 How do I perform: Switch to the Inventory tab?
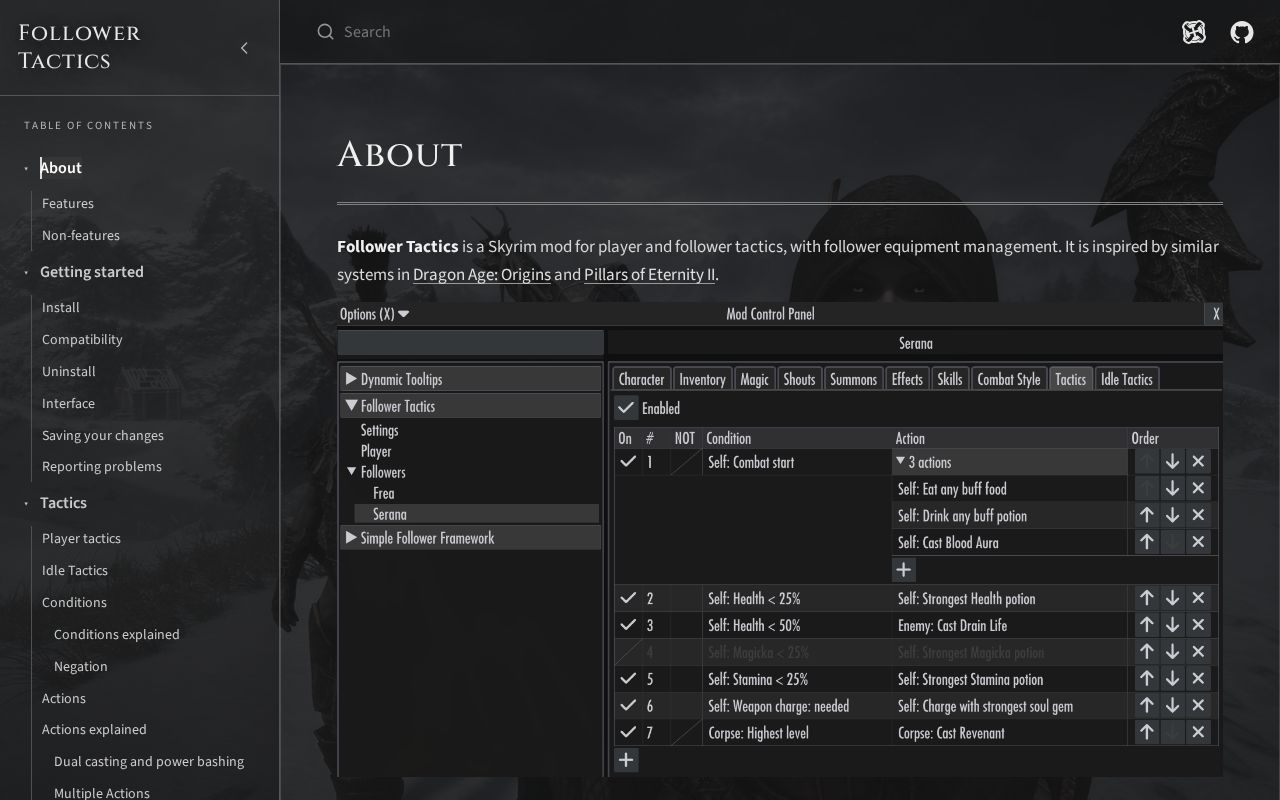[x=702, y=379]
